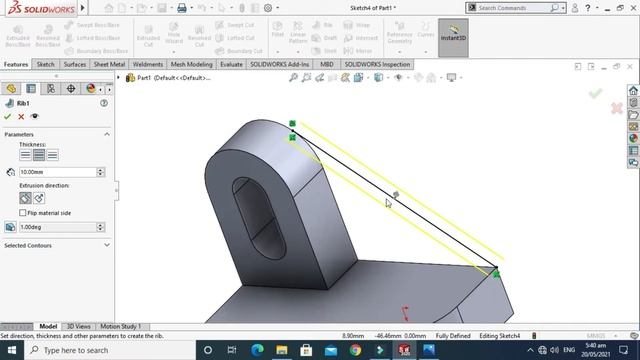640x360 pixels.
Task: Open the View Settings monitor icon
Action: click(x=451, y=78)
